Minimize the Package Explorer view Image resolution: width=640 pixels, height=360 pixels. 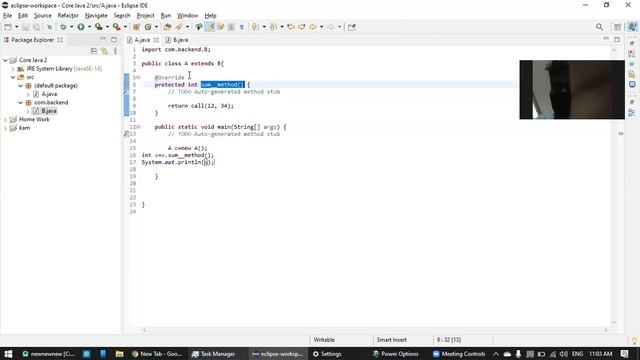102,39
